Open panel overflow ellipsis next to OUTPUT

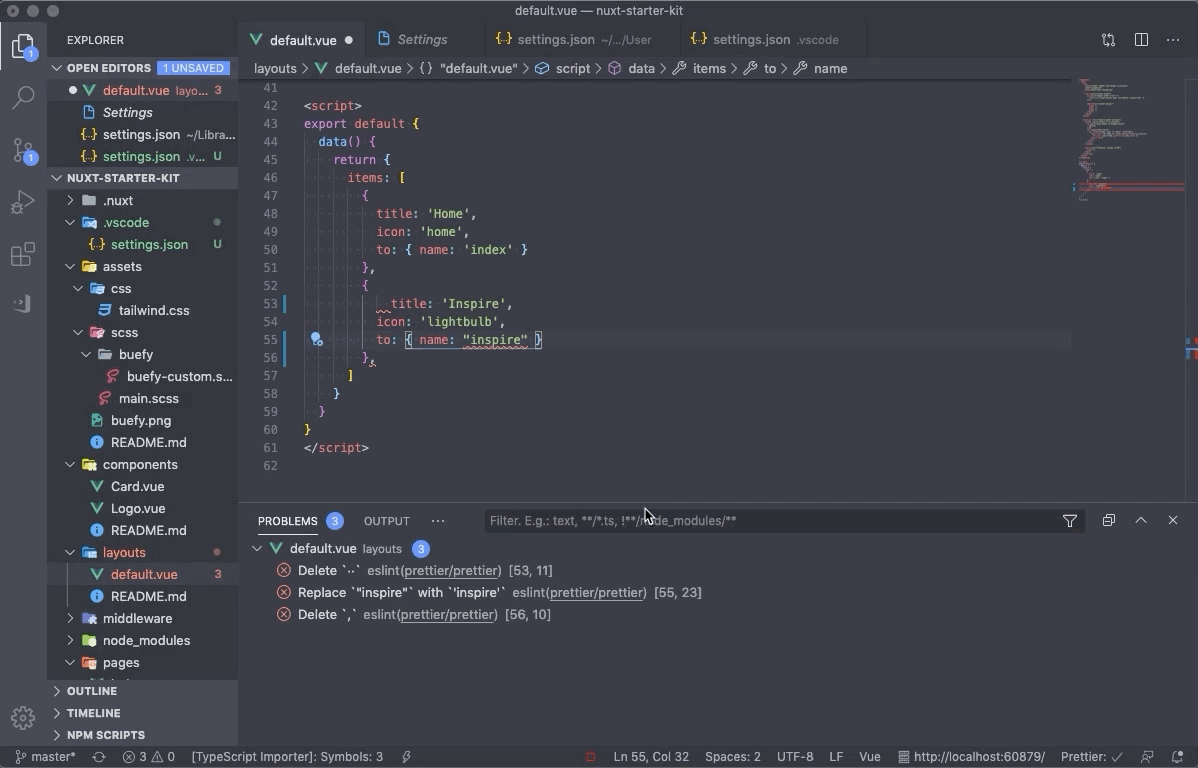(x=438, y=521)
